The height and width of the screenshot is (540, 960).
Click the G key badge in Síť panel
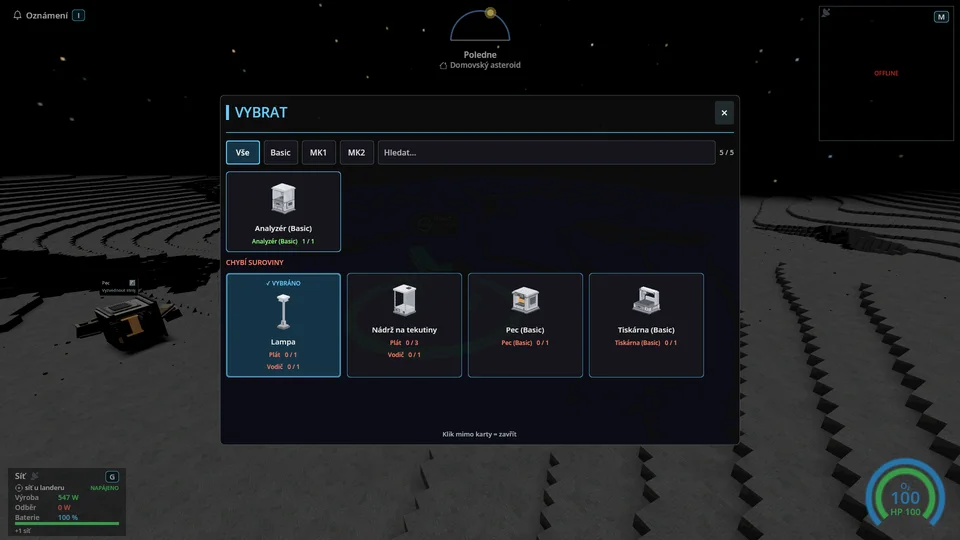111,476
